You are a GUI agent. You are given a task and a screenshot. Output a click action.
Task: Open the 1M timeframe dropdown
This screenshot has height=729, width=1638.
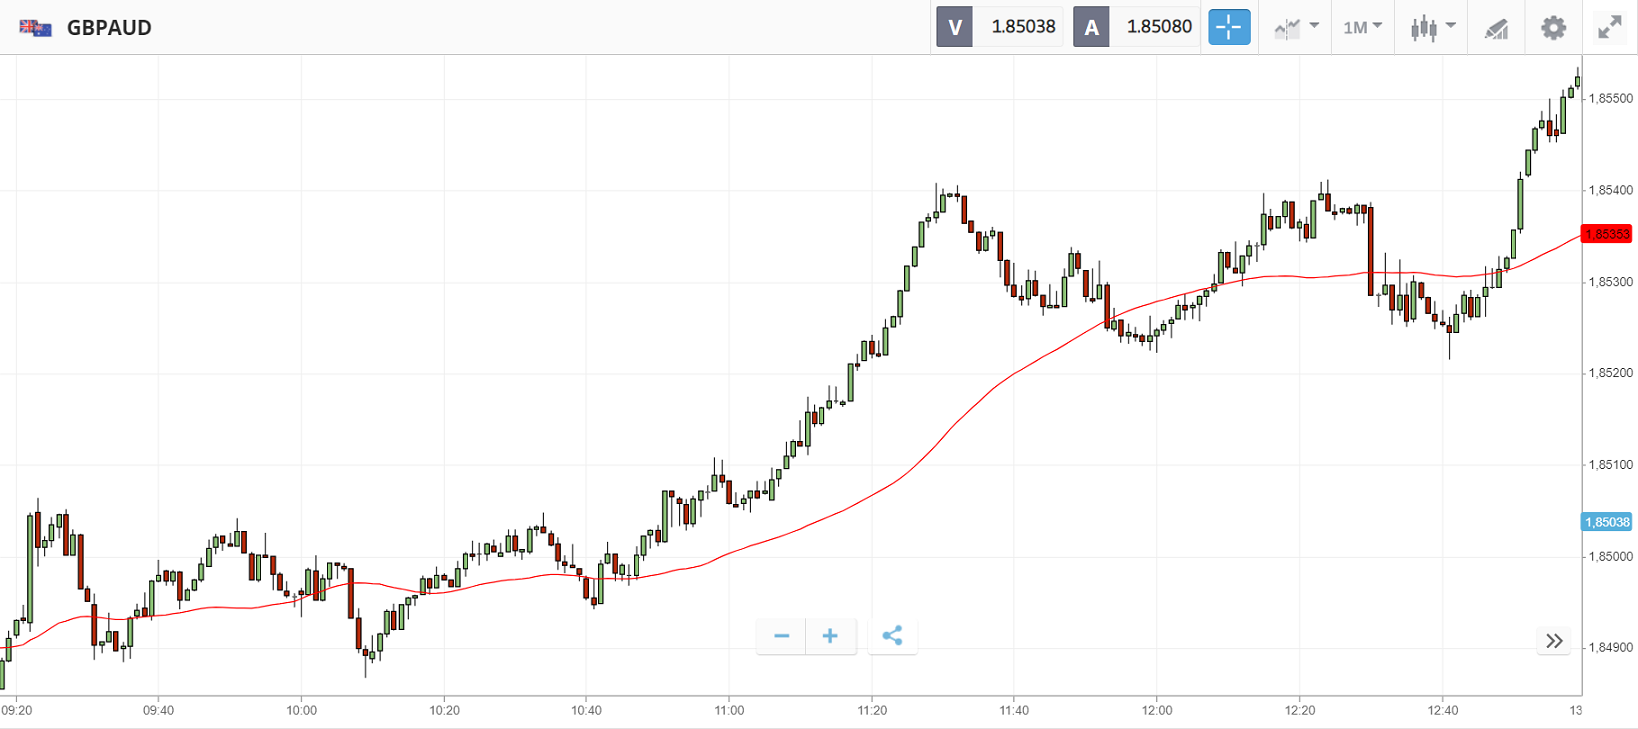pyautogui.click(x=1363, y=27)
